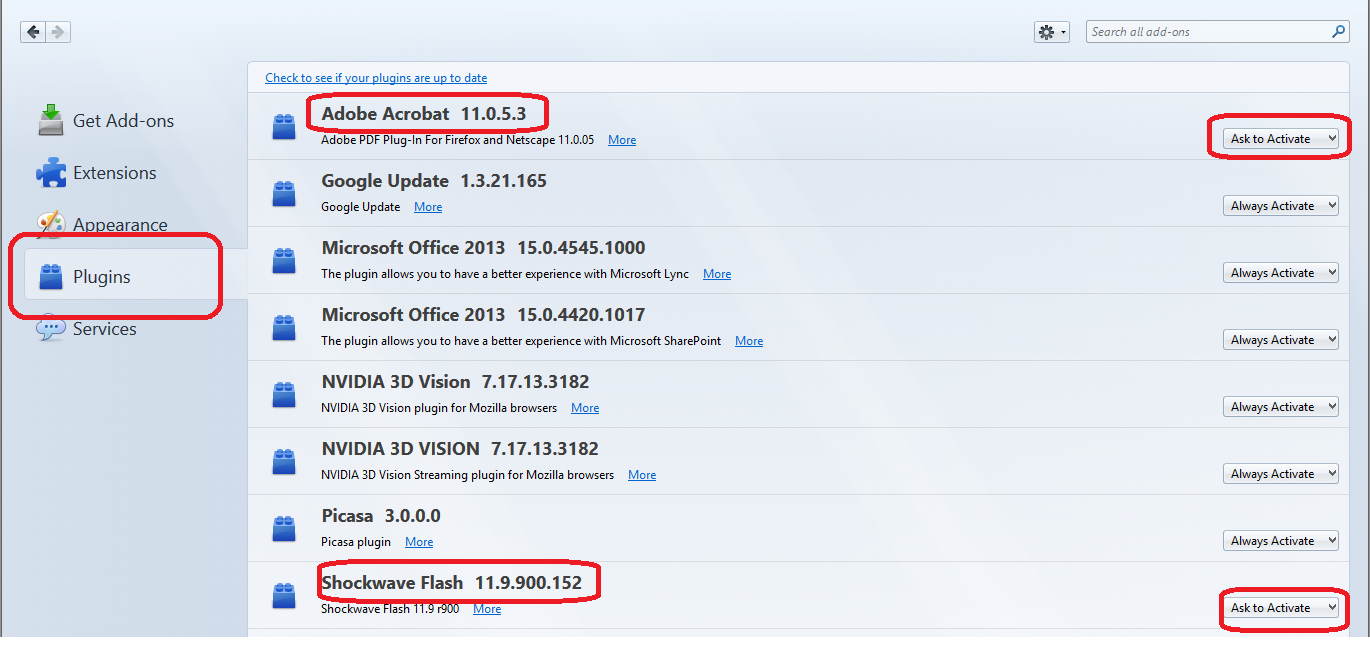The image size is (1370, 648).
Task: Select the Google Update 1.3.21.165 title
Action: coord(434,181)
